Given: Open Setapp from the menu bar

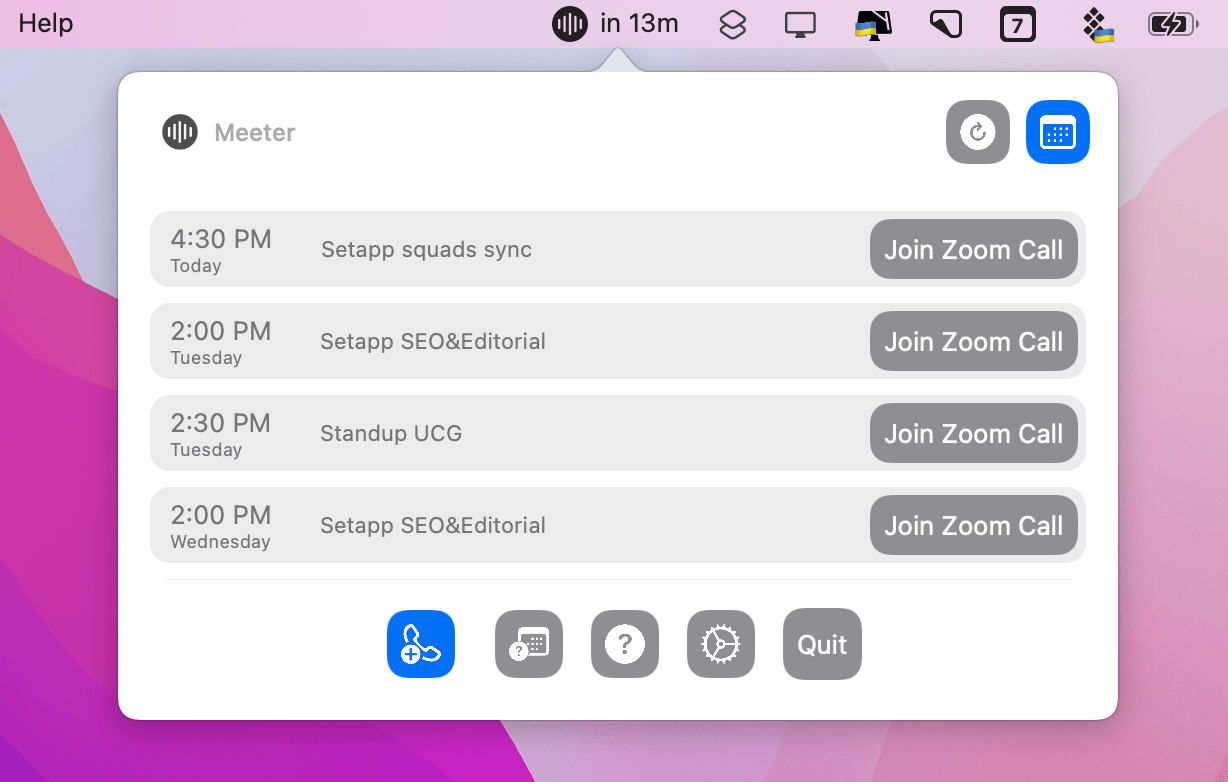Looking at the screenshot, I should [x=732, y=23].
